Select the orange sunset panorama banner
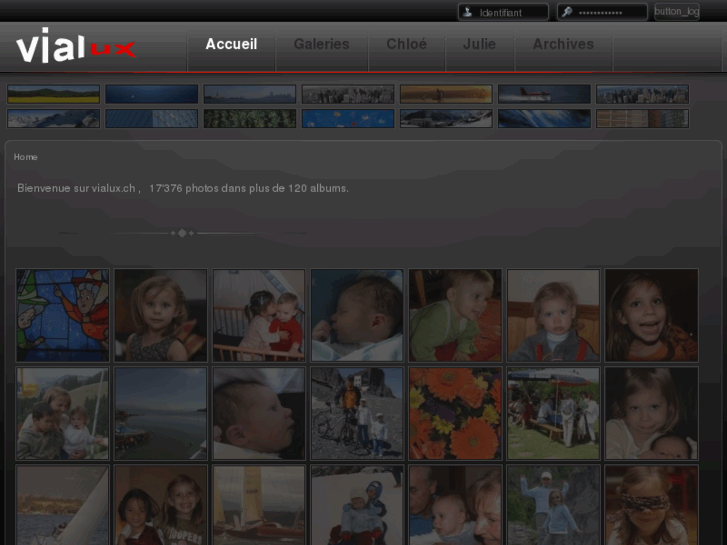 coord(446,94)
